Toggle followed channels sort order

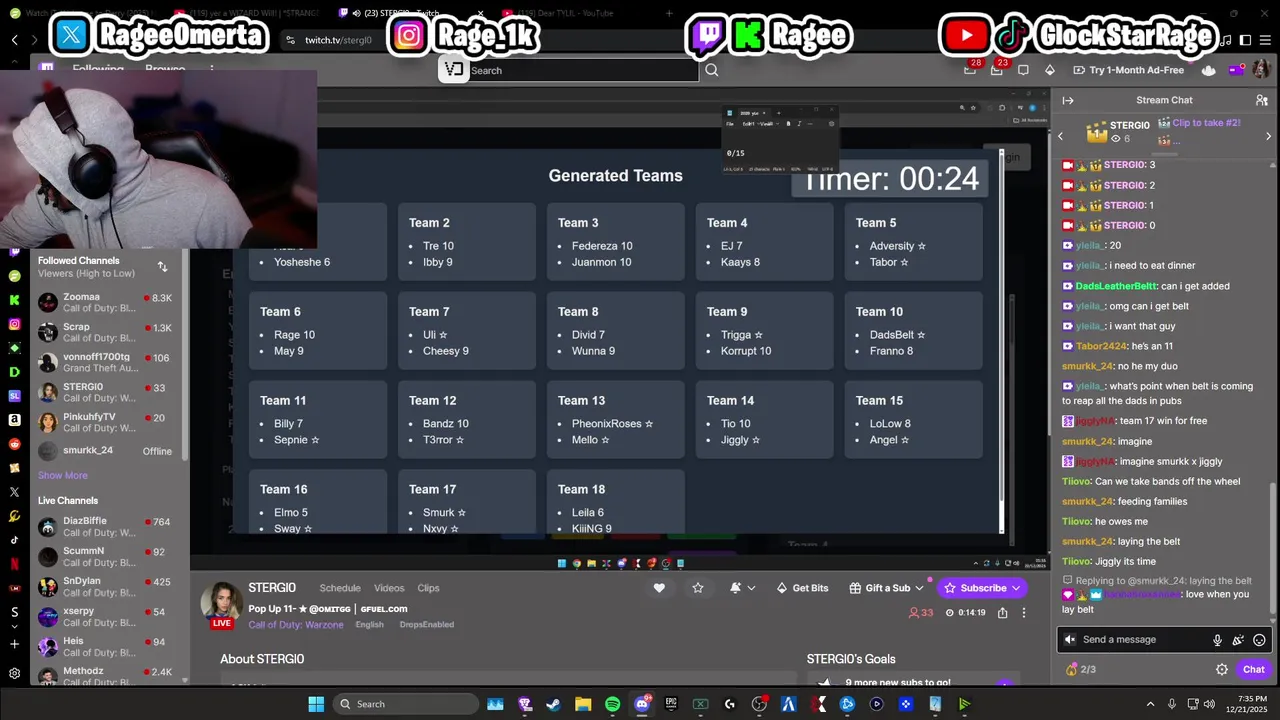[162, 267]
